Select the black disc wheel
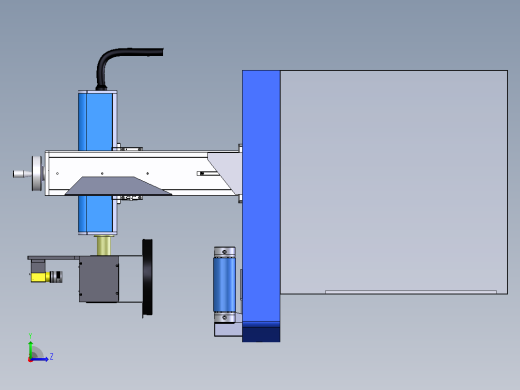Screen dimensions: 520x390 pos(147,277)
